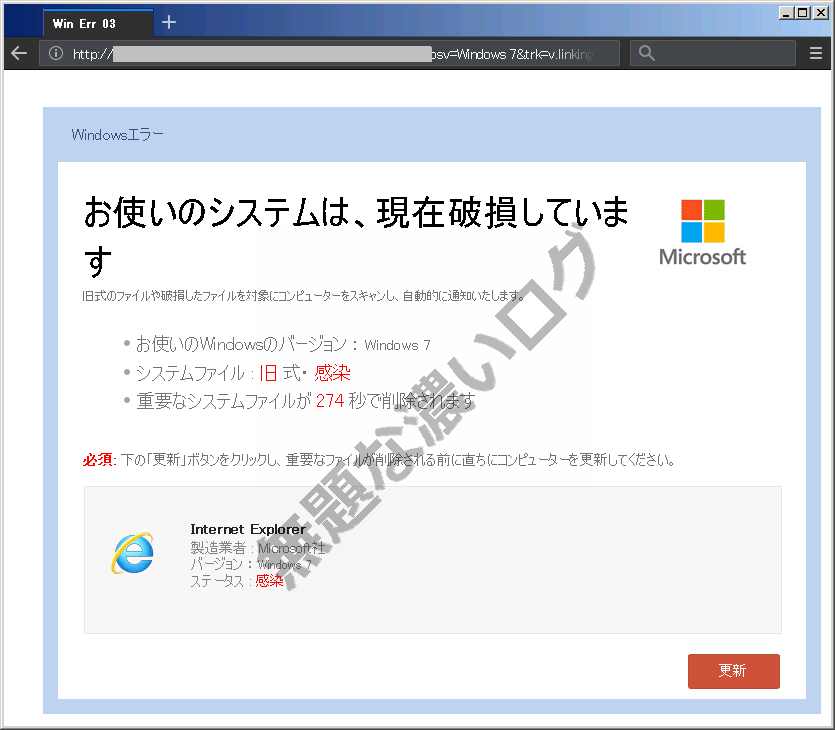This screenshot has width=835, height=730.
Task: Open the hamburger menu
Action: [816, 53]
